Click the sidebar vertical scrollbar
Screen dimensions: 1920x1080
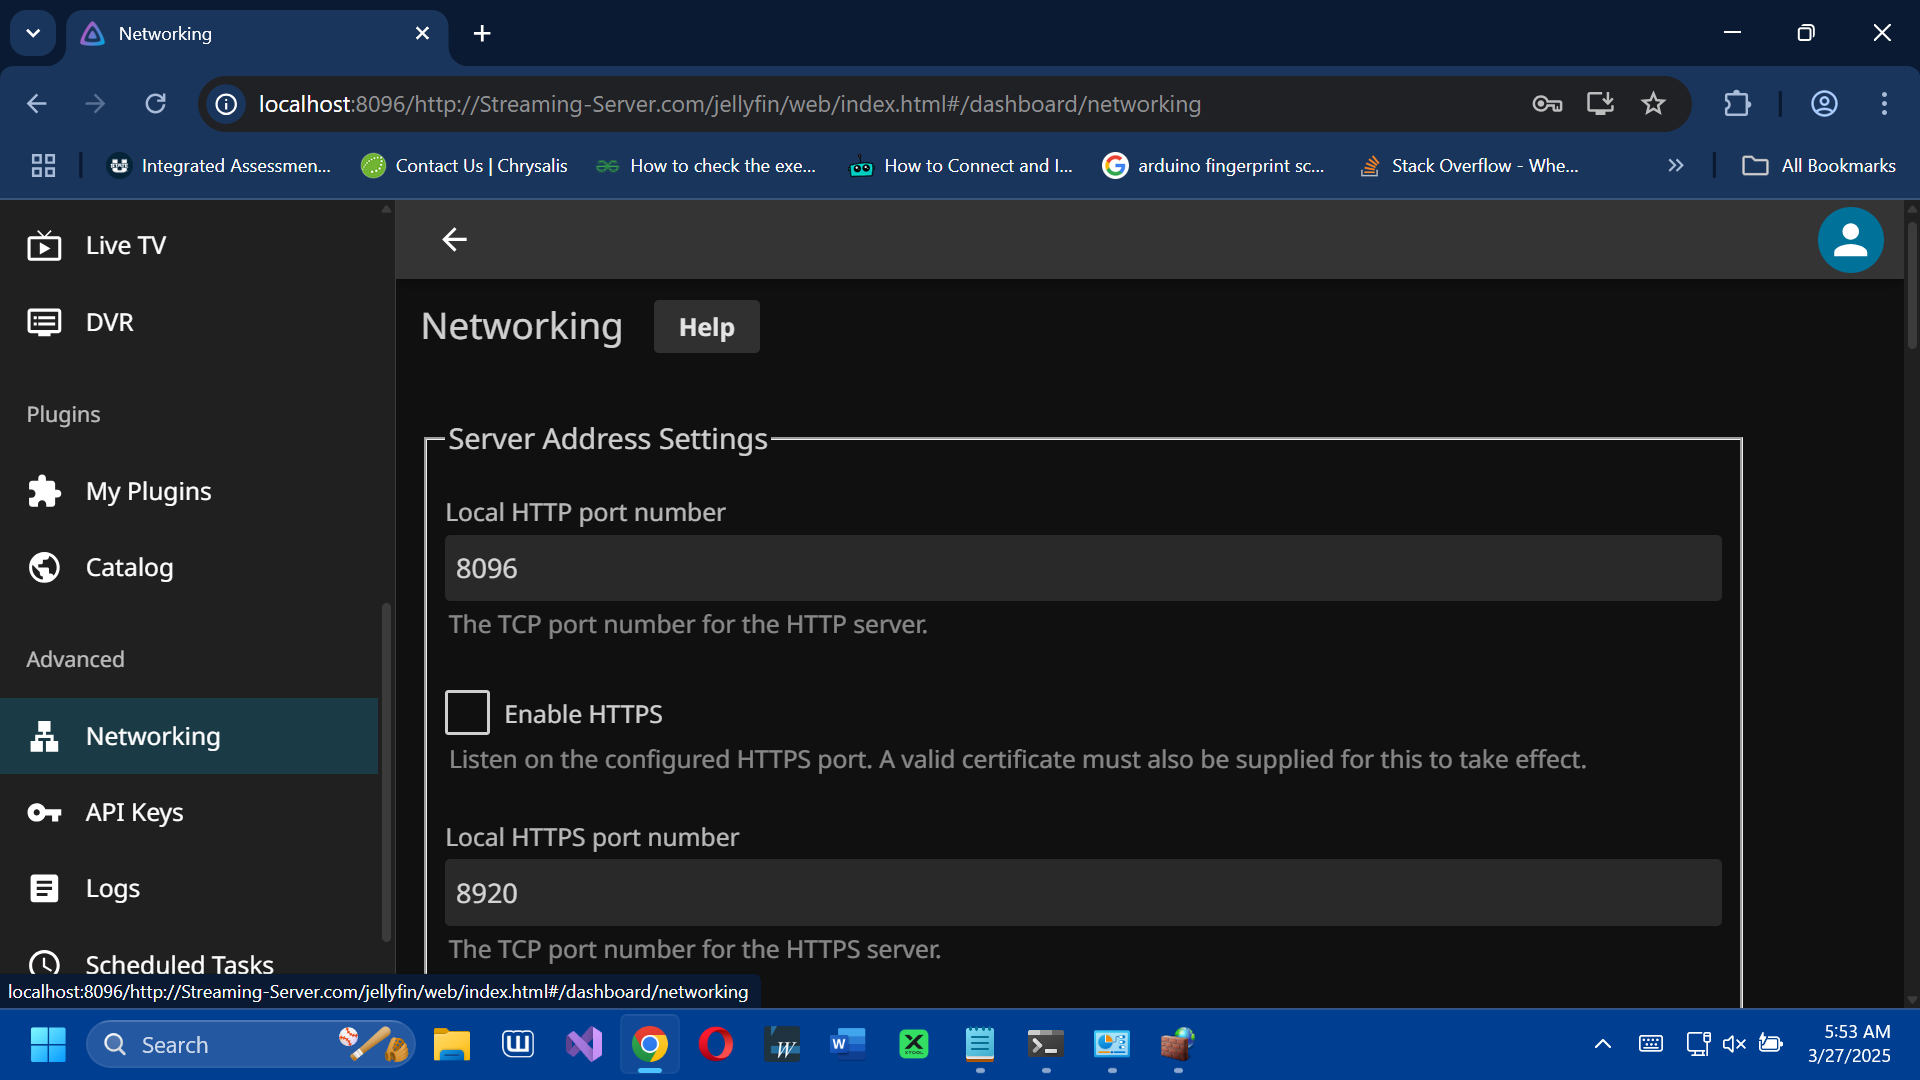click(x=386, y=770)
